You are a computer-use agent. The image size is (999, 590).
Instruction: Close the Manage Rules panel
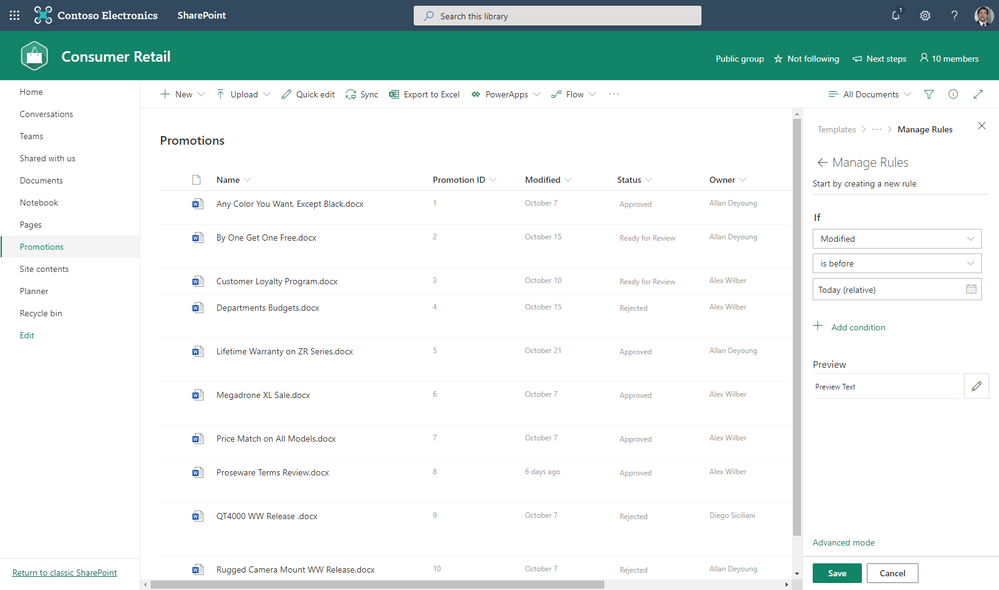tap(982, 126)
